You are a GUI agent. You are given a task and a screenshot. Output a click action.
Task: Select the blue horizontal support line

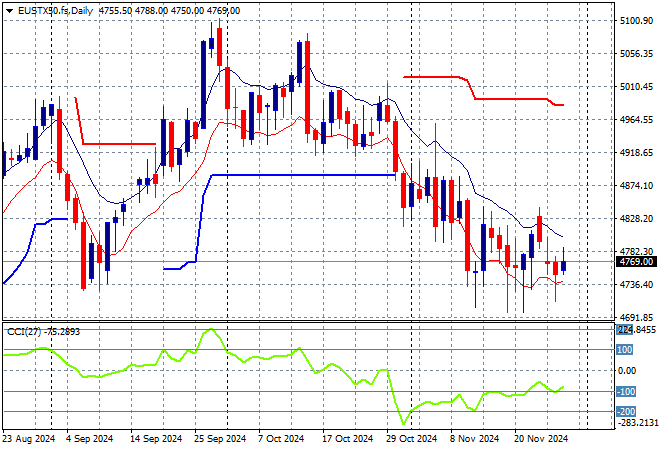(x=300, y=175)
